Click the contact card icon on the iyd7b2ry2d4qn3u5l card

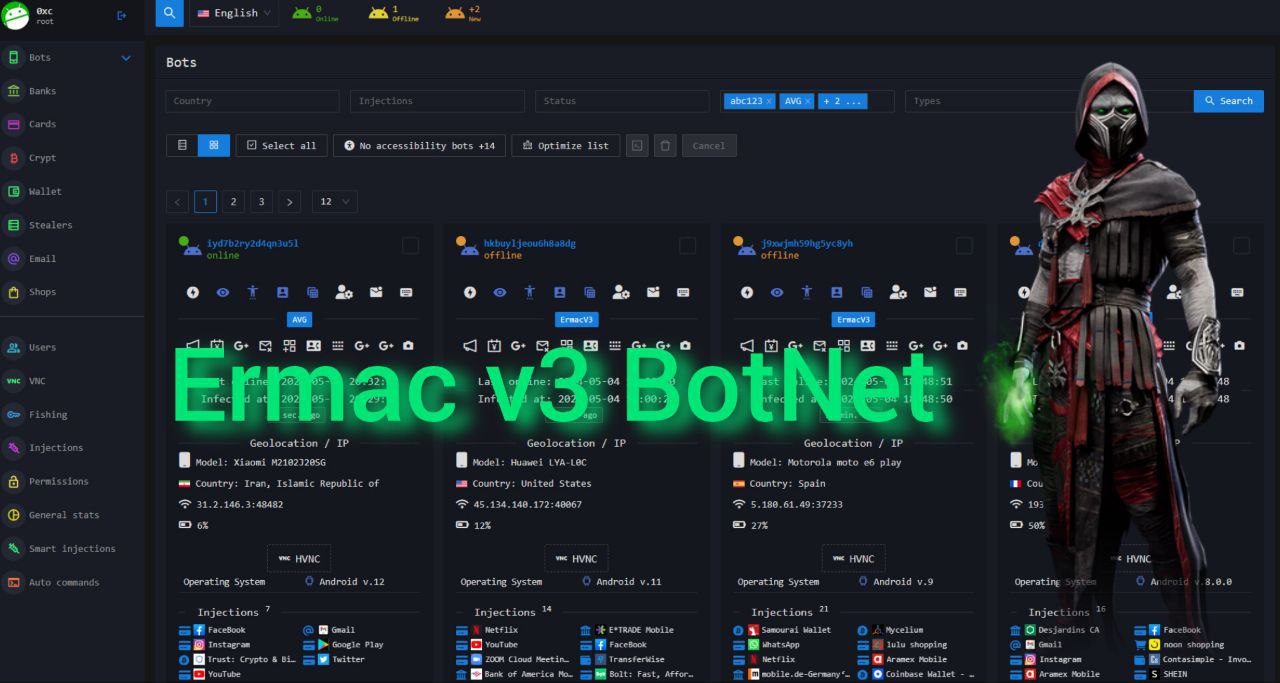pos(283,292)
